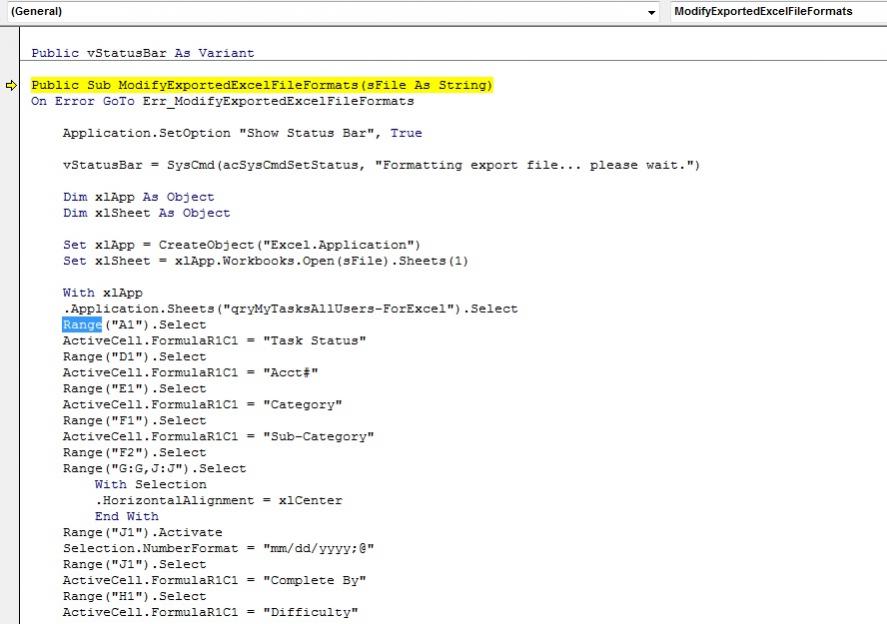Click the .HorizontalAlignment = xlCenter line
Screen dimensions: 887x624
219,501
